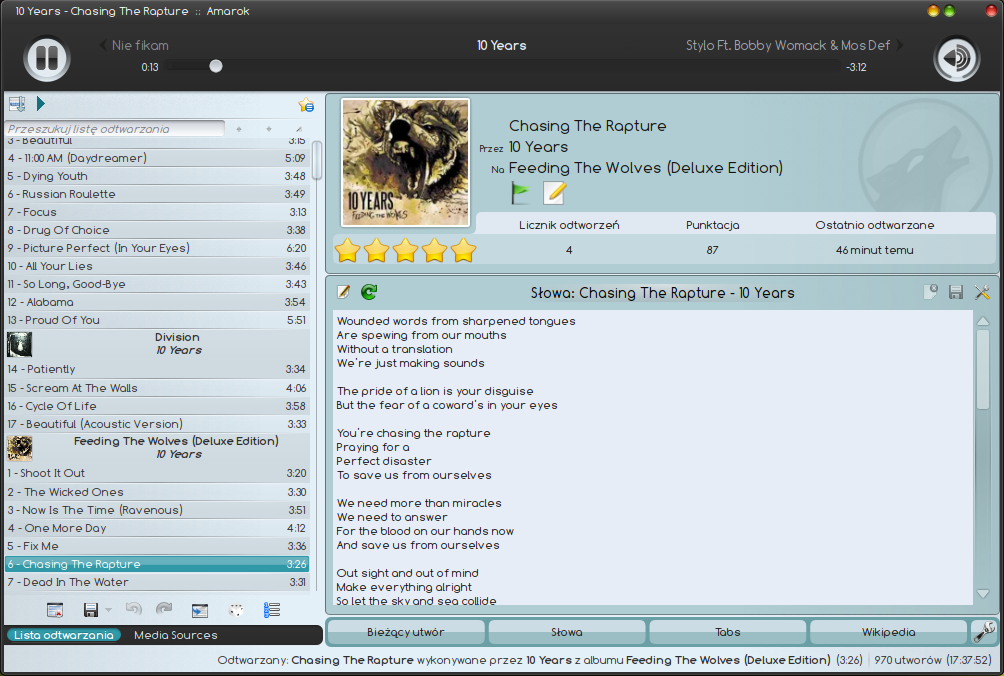Image resolution: width=1004 pixels, height=676 pixels.
Task: Select track 1 - Shoot It Out
Action: [x=157, y=473]
